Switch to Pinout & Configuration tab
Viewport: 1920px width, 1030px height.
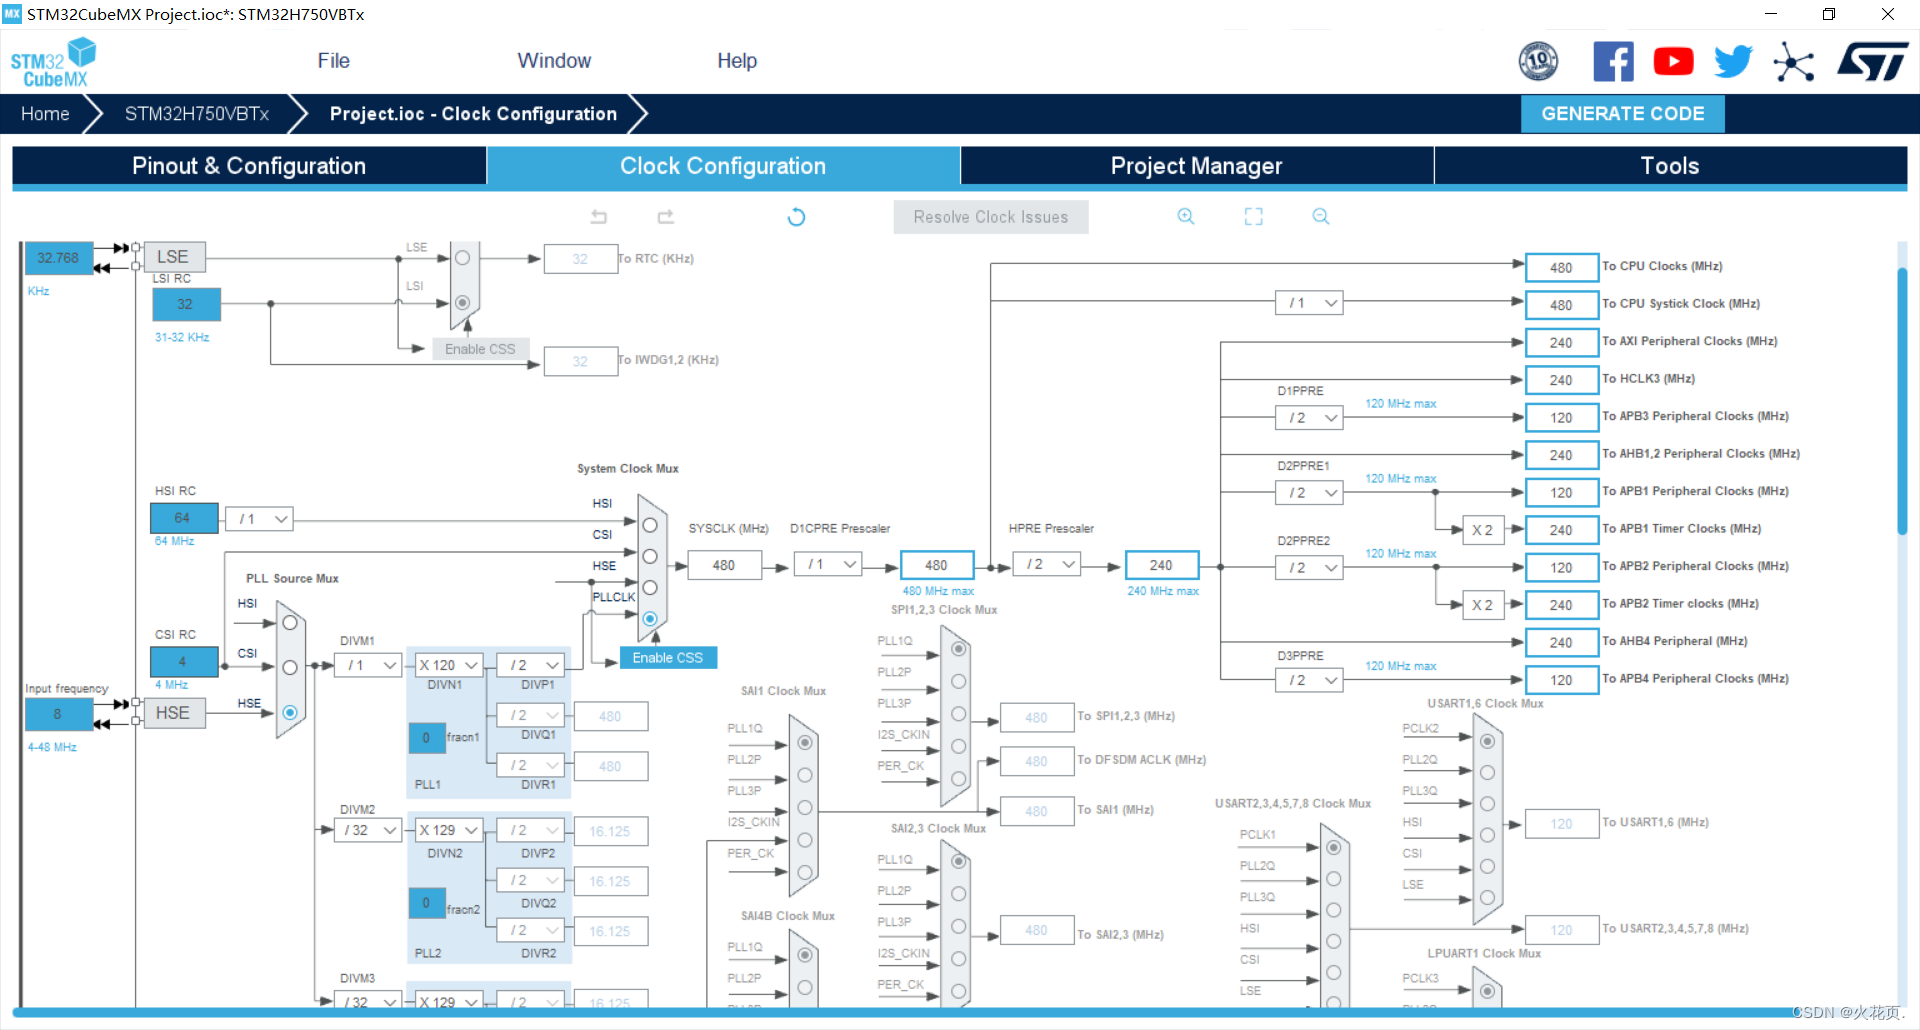tap(249, 166)
